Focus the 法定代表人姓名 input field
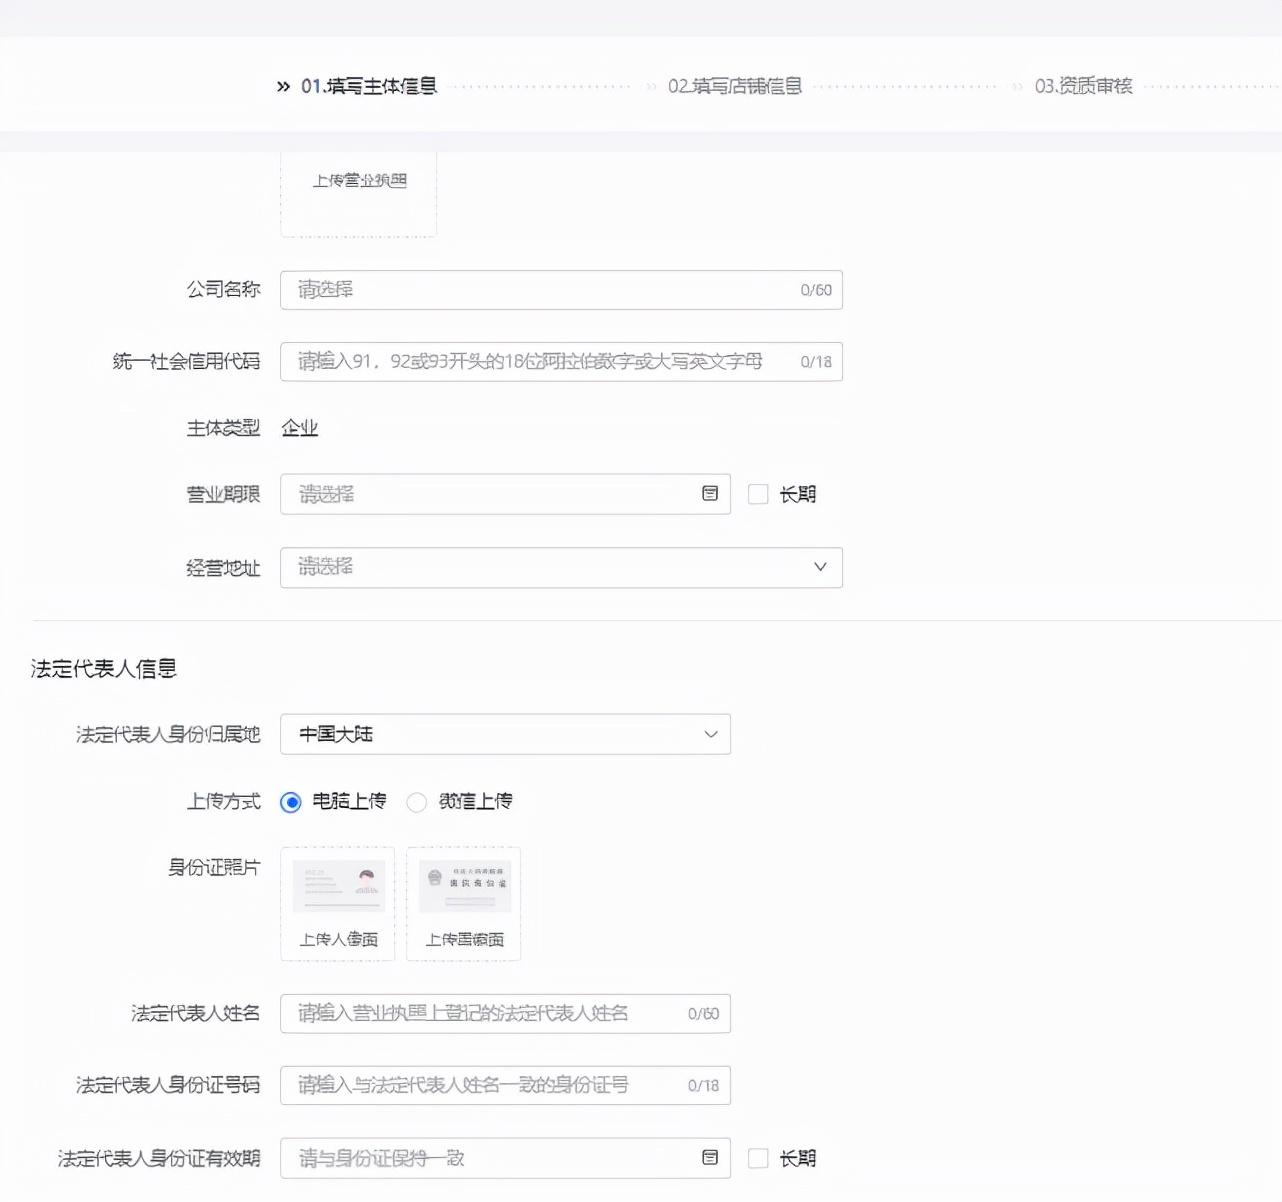This screenshot has height=1202, width=1282. click(505, 1013)
